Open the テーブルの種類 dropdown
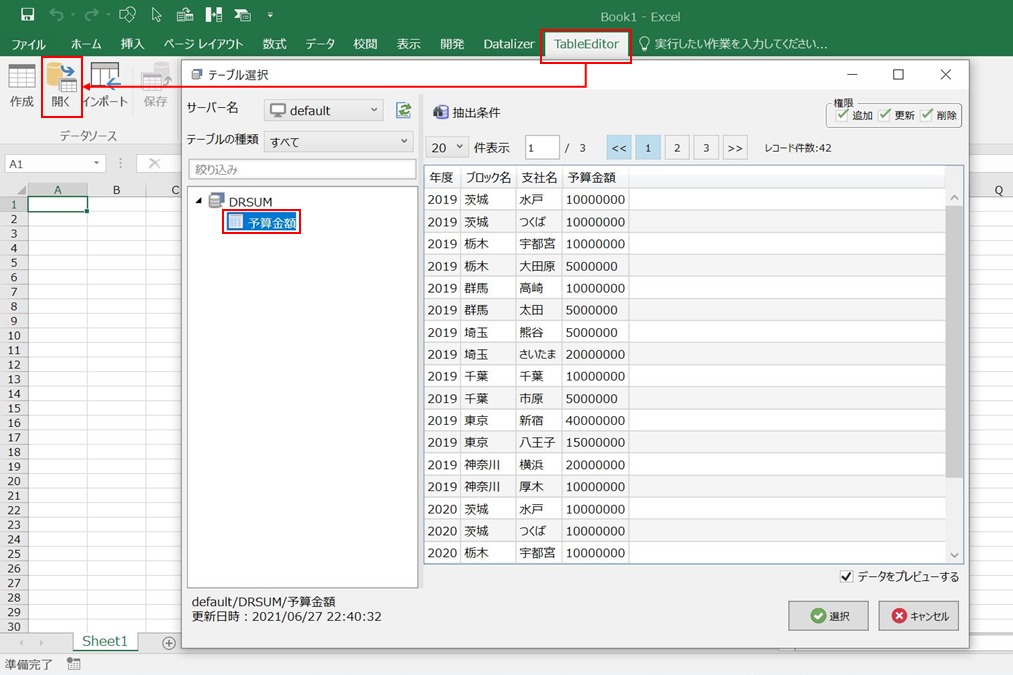Image resolution: width=1013 pixels, height=675 pixels. [x=339, y=142]
